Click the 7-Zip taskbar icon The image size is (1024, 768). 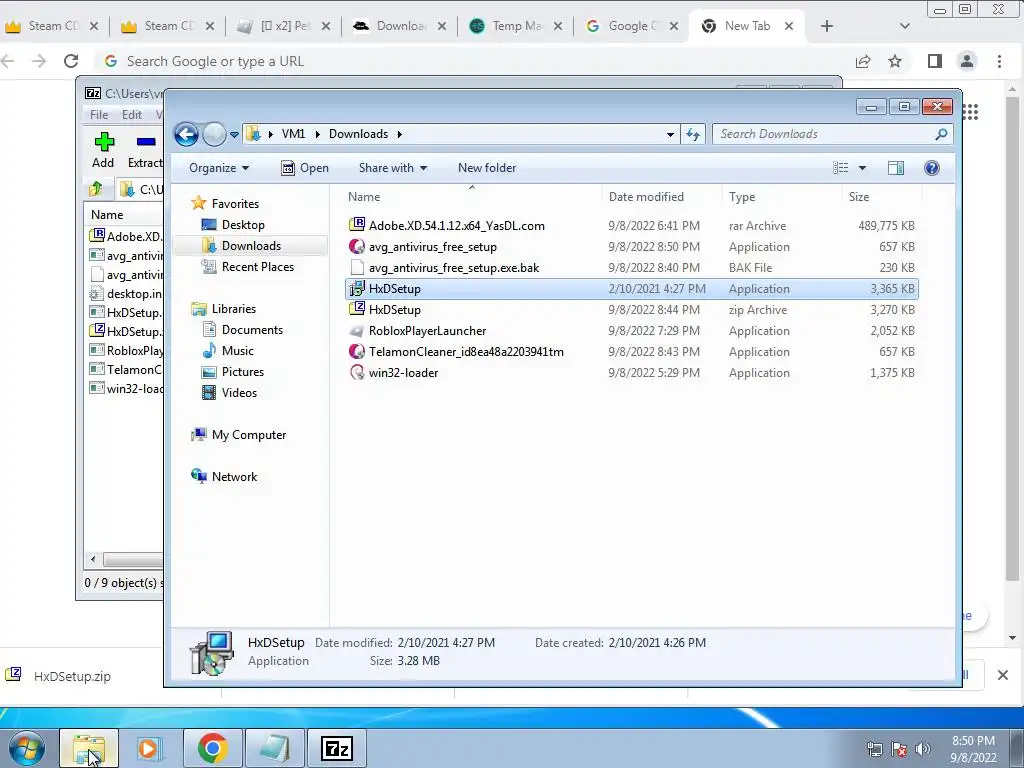coord(337,748)
